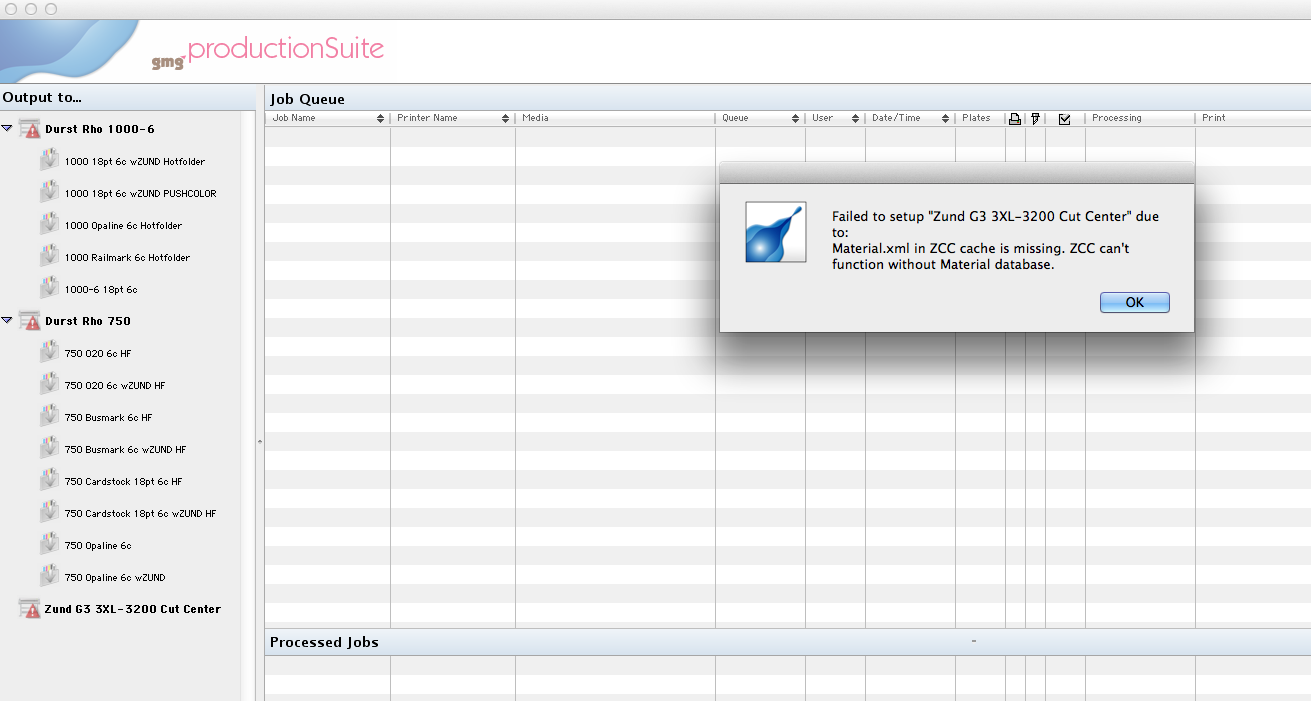Image resolution: width=1311 pixels, height=701 pixels.
Task: Collapse the Durst Rho 750 tree
Action: point(7,321)
